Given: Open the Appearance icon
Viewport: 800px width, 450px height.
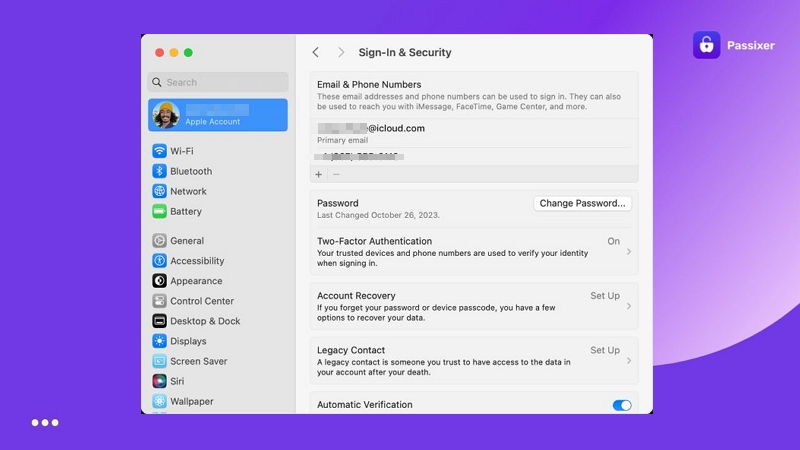Looking at the screenshot, I should tap(159, 281).
